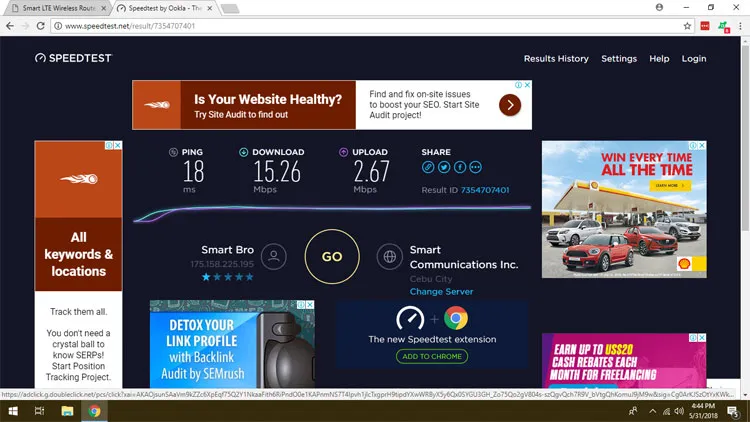The width and height of the screenshot is (750, 422).
Task: Rate Smart Bro with first star
Action: (206, 277)
